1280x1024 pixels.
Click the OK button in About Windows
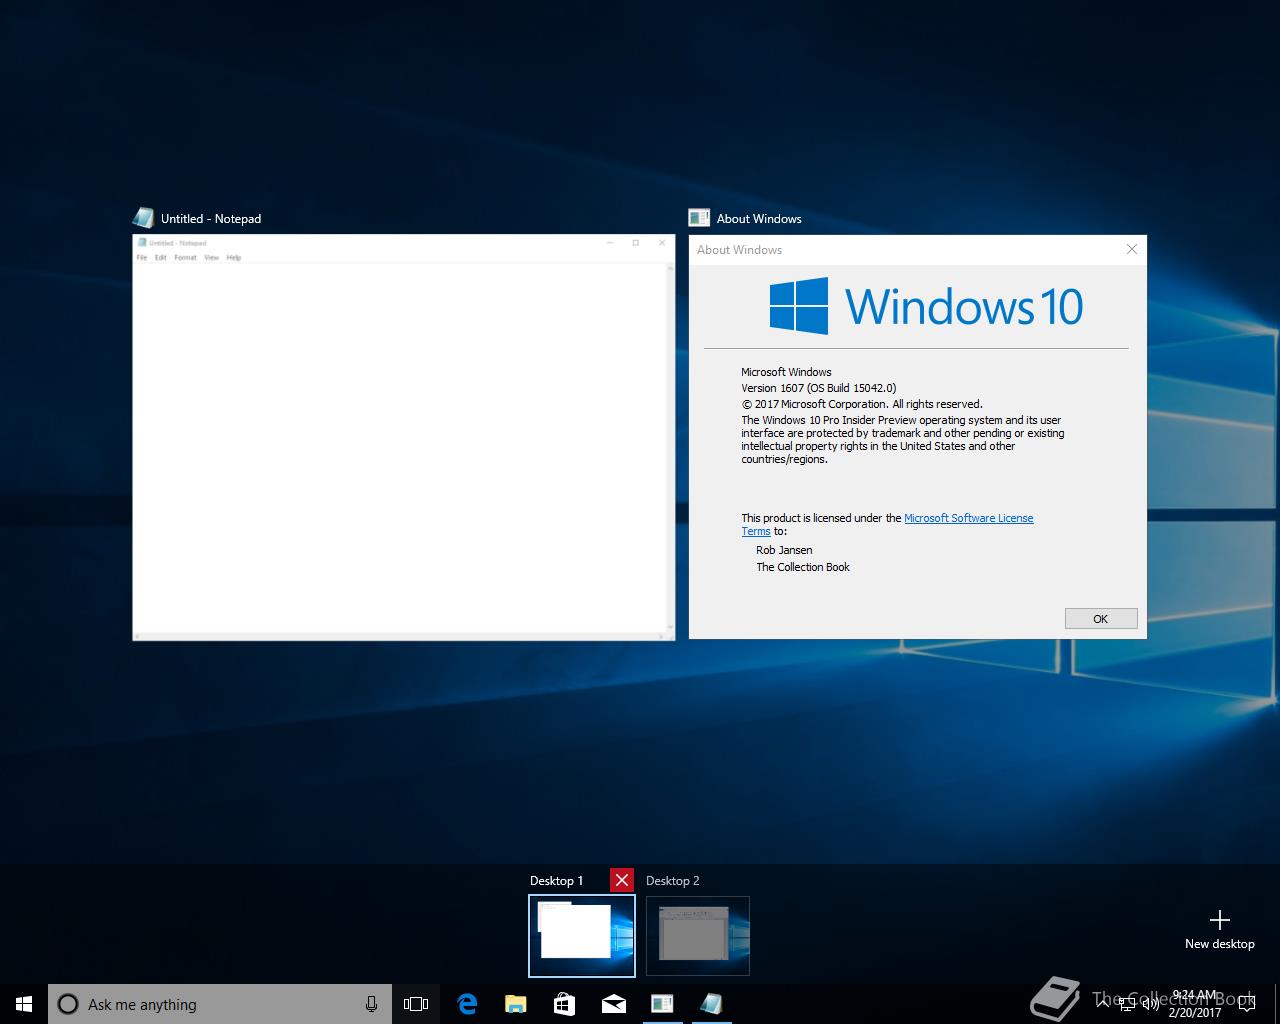coord(1101,619)
